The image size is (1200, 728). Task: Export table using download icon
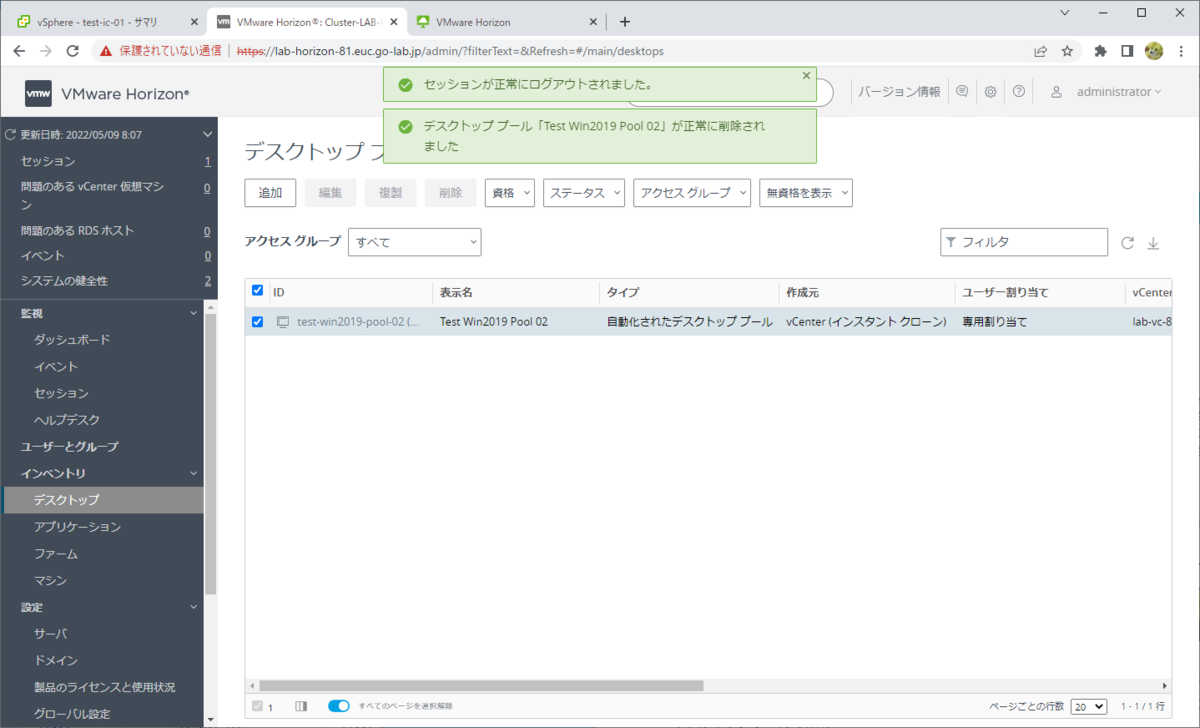[x=1153, y=243]
